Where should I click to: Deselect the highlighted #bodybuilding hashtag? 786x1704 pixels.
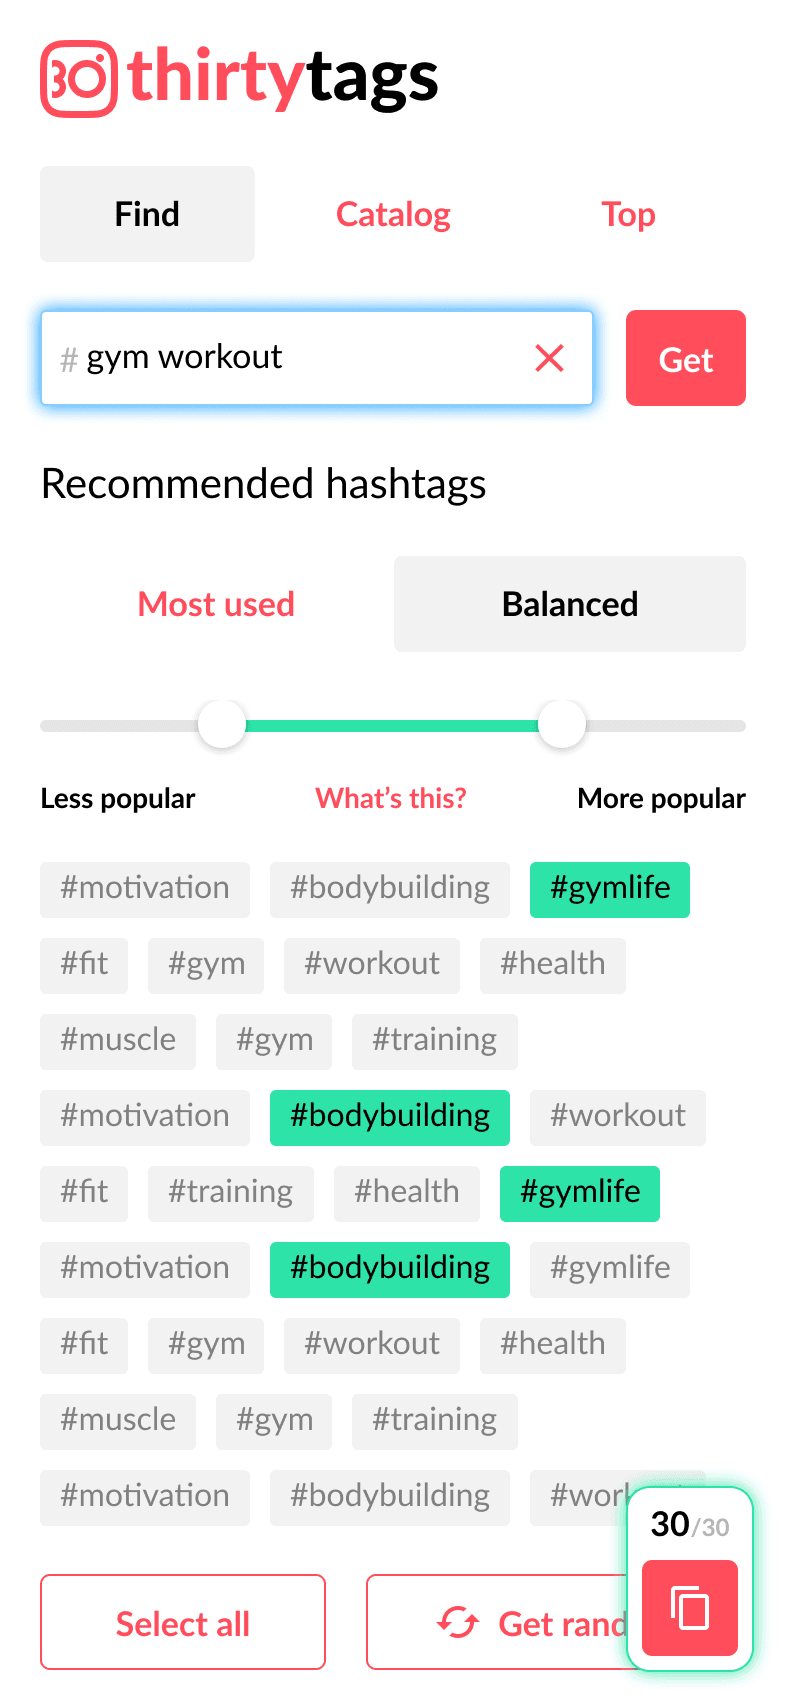(389, 1117)
